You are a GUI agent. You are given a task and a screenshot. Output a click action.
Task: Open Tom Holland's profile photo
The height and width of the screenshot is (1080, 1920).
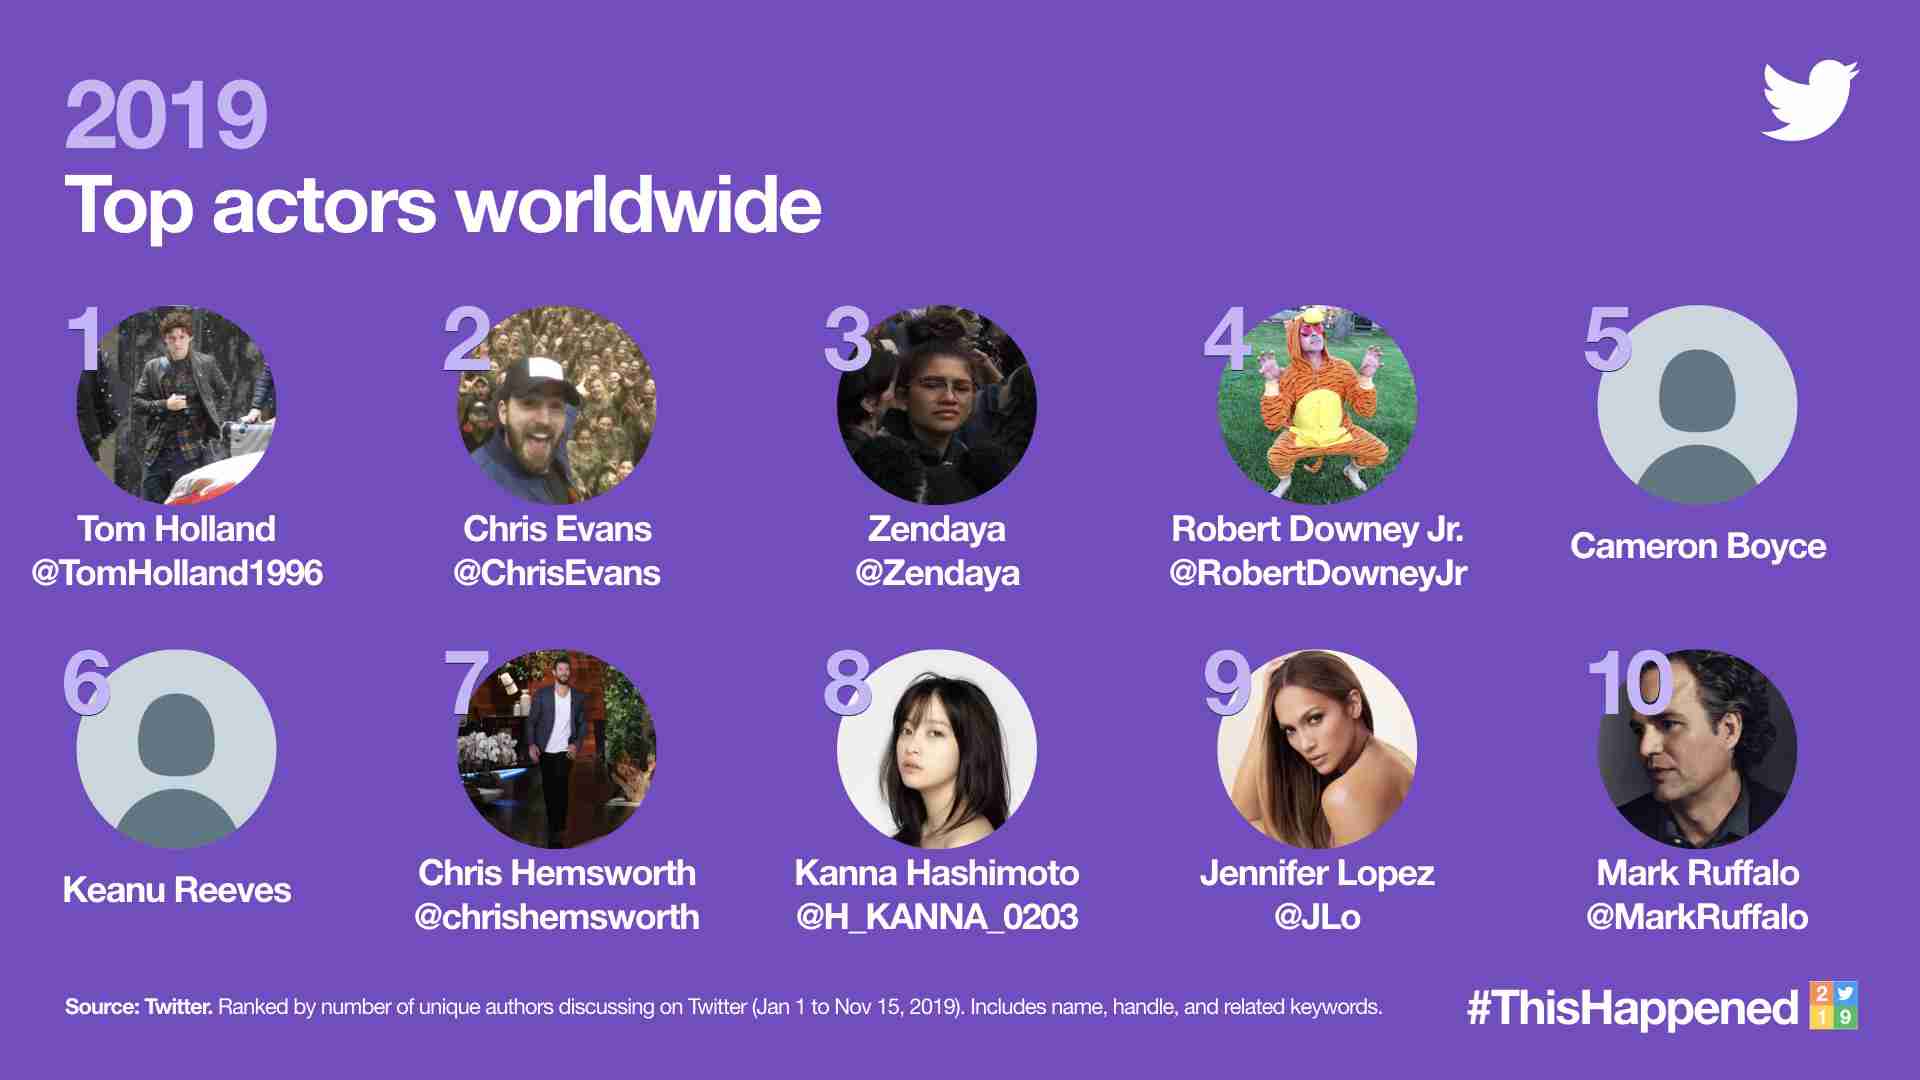(x=176, y=405)
